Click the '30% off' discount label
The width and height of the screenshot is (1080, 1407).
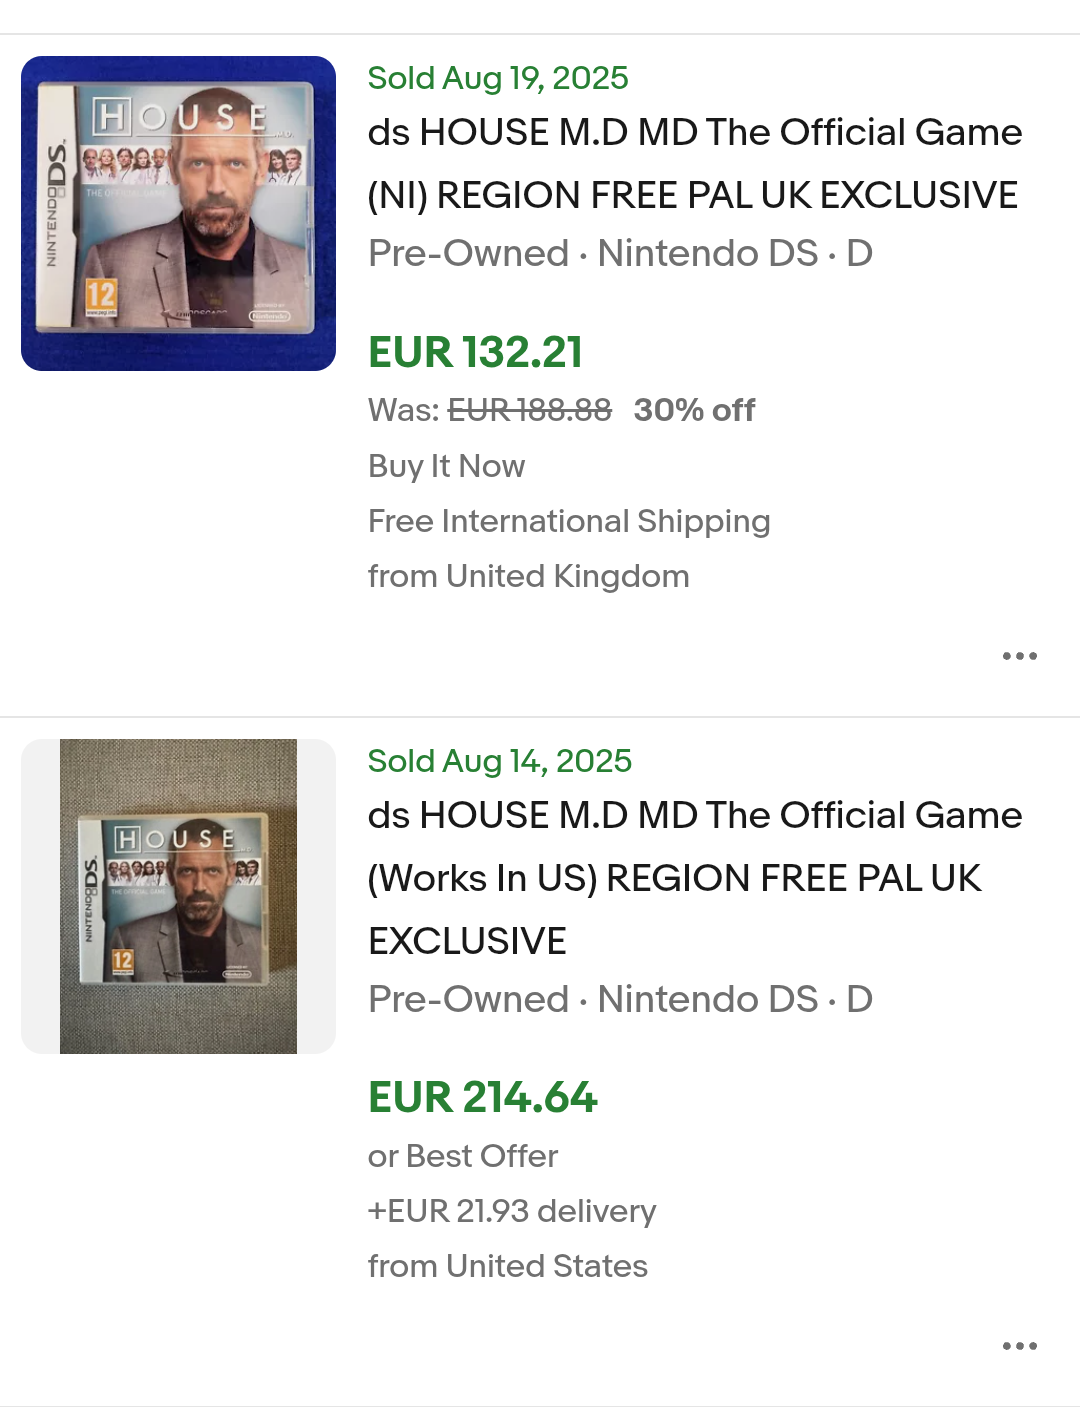tap(694, 410)
